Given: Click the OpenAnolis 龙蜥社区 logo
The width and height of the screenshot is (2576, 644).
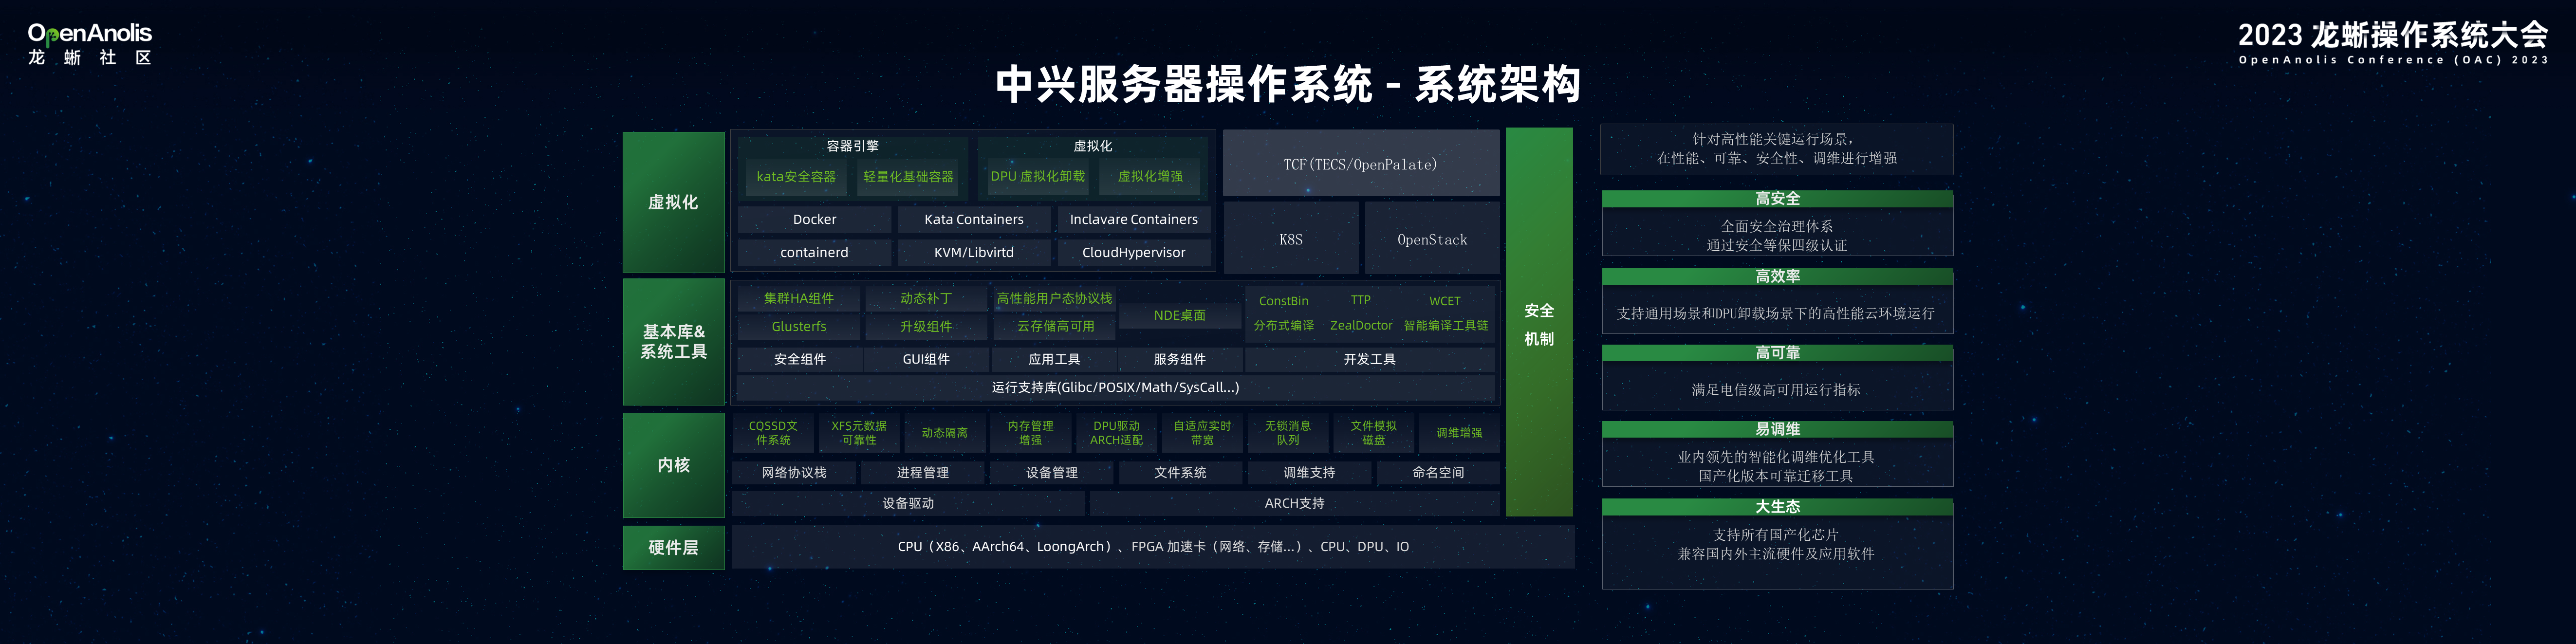Looking at the screenshot, I should [90, 44].
